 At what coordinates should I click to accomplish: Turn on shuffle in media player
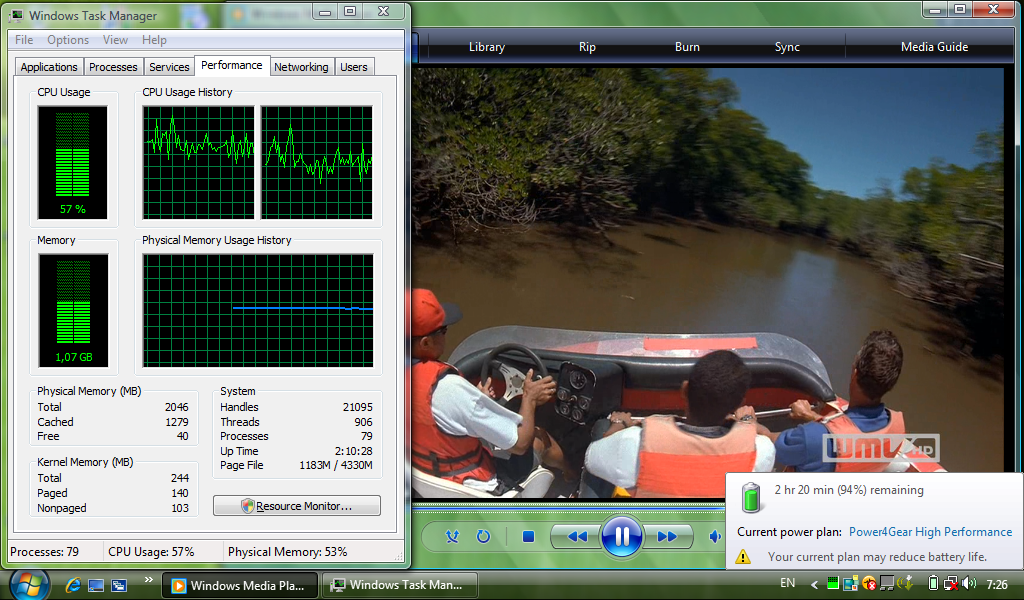click(453, 537)
